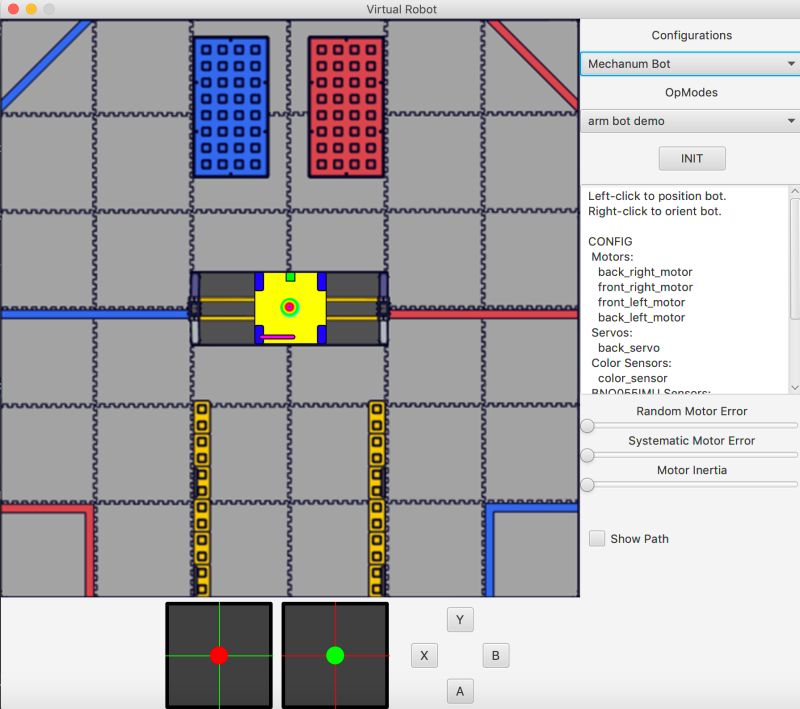This screenshot has width=800, height=709.
Task: Open the Configurations dropdown showing Mechanum Bot
Action: click(690, 64)
